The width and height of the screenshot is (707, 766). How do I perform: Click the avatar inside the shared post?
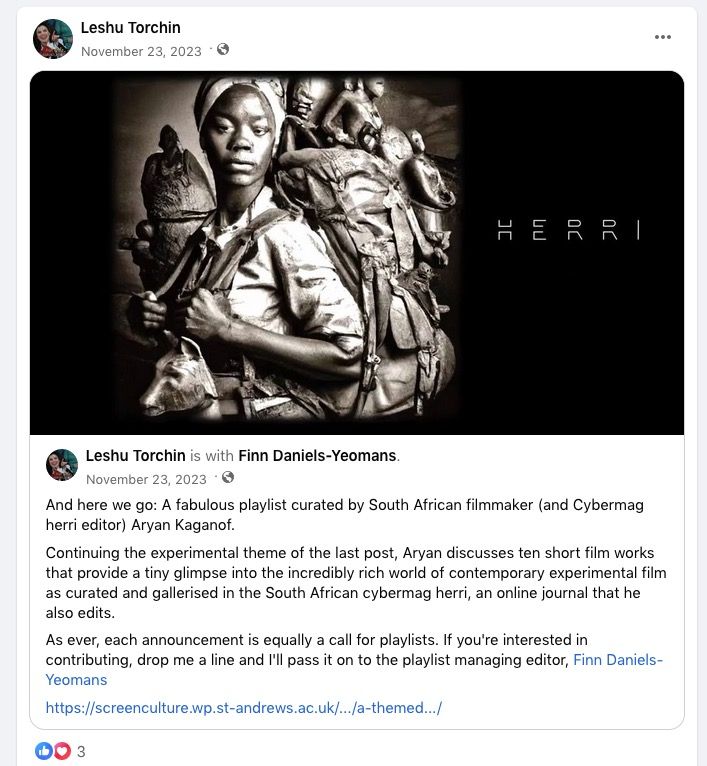62,465
